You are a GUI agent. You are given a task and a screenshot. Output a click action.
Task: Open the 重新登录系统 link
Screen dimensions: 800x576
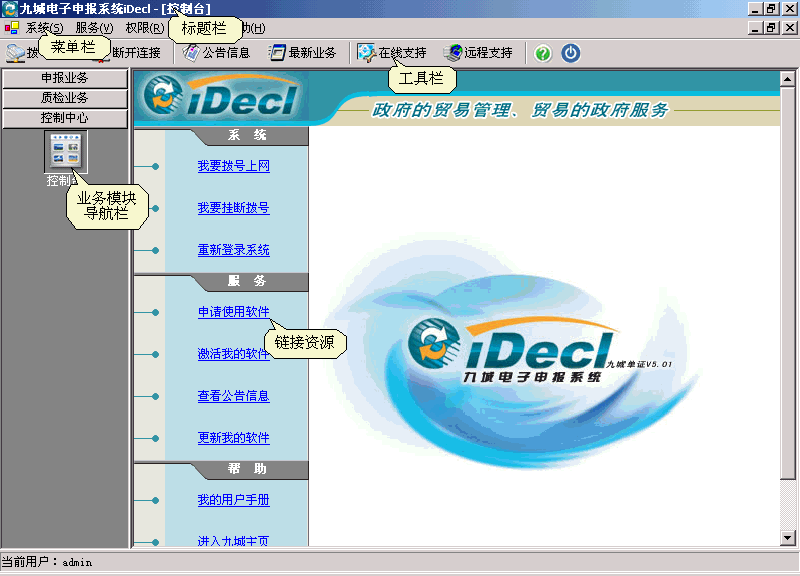pos(233,250)
